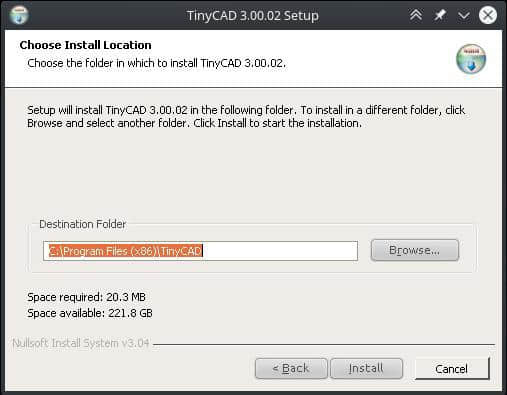This screenshot has height=395, width=507.
Task: Open the Browse... folder picker
Action: click(x=415, y=250)
